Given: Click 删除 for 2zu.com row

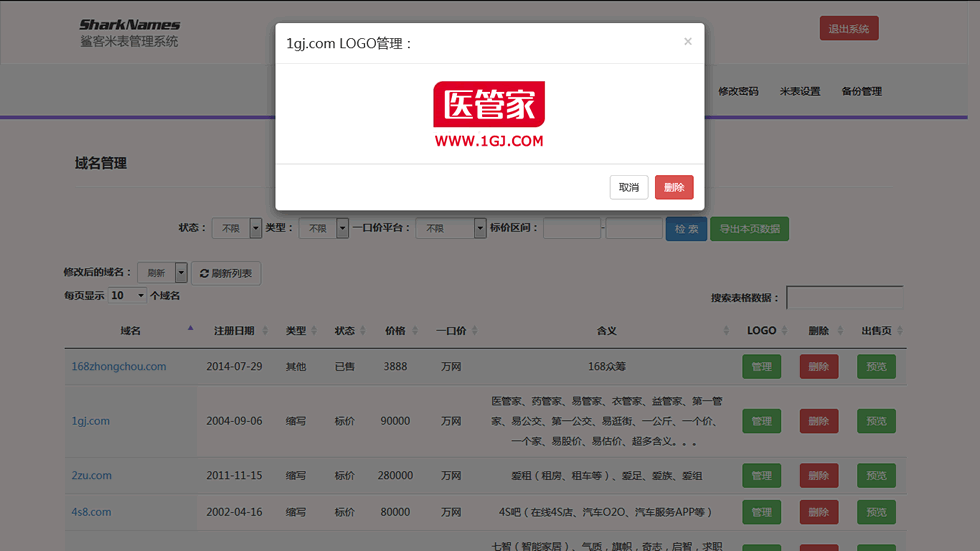Looking at the screenshot, I should [819, 475].
